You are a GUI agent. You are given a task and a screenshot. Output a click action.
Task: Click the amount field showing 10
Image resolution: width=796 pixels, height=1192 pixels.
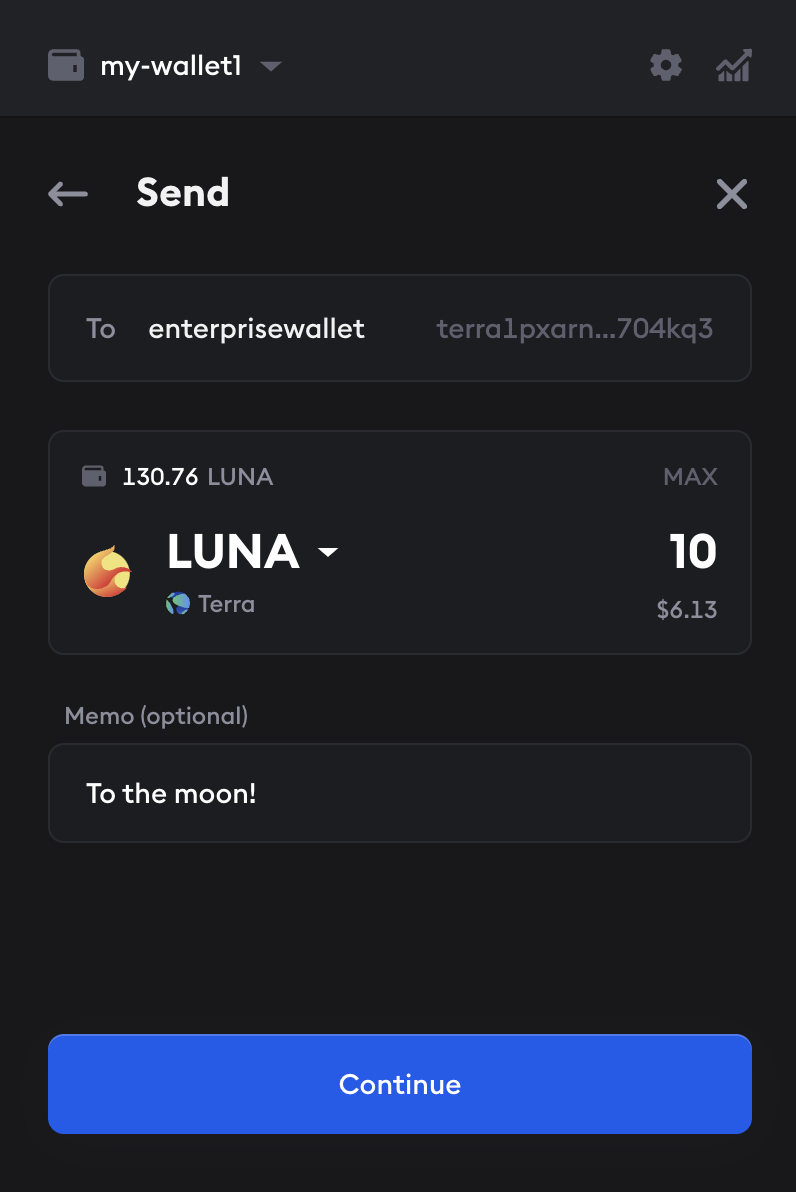[x=692, y=552]
